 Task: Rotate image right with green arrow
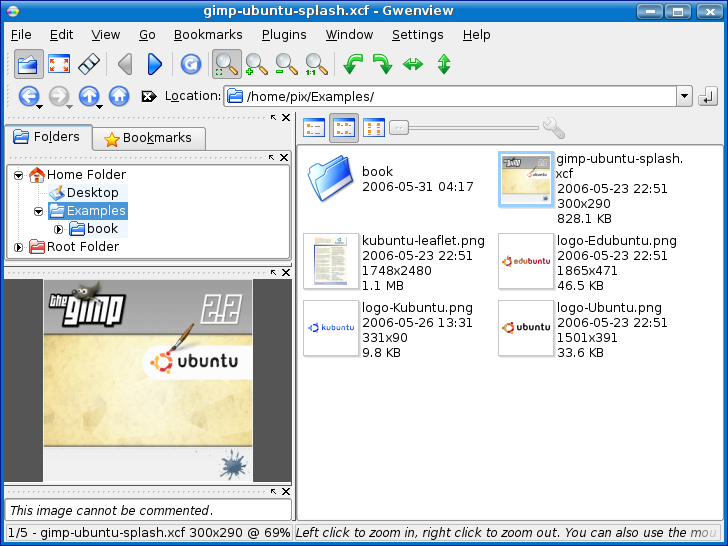point(382,65)
